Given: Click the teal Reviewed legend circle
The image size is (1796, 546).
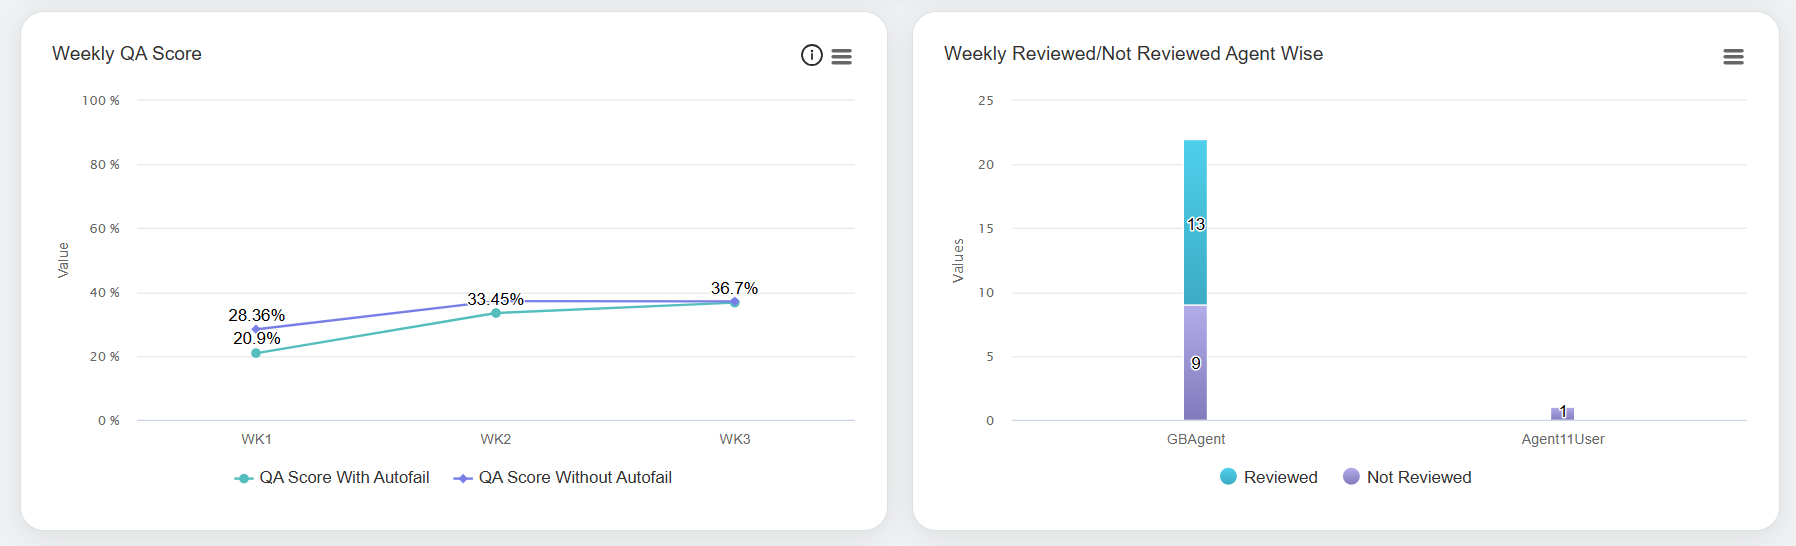Looking at the screenshot, I should [1229, 477].
